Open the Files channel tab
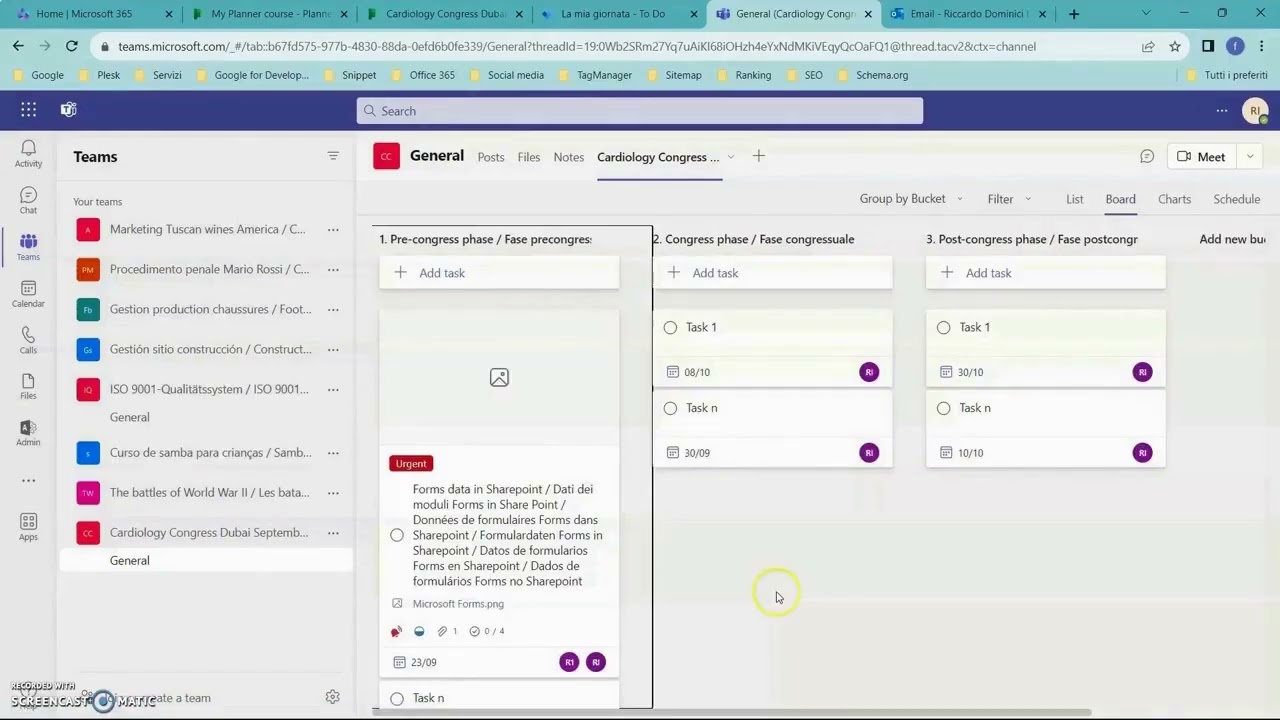1280x720 pixels. pos(529,157)
